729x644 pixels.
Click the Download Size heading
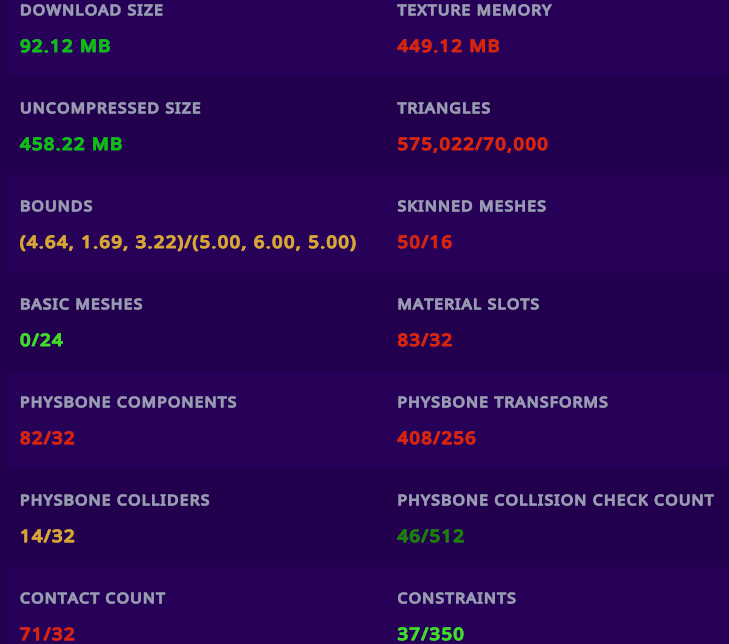92,10
